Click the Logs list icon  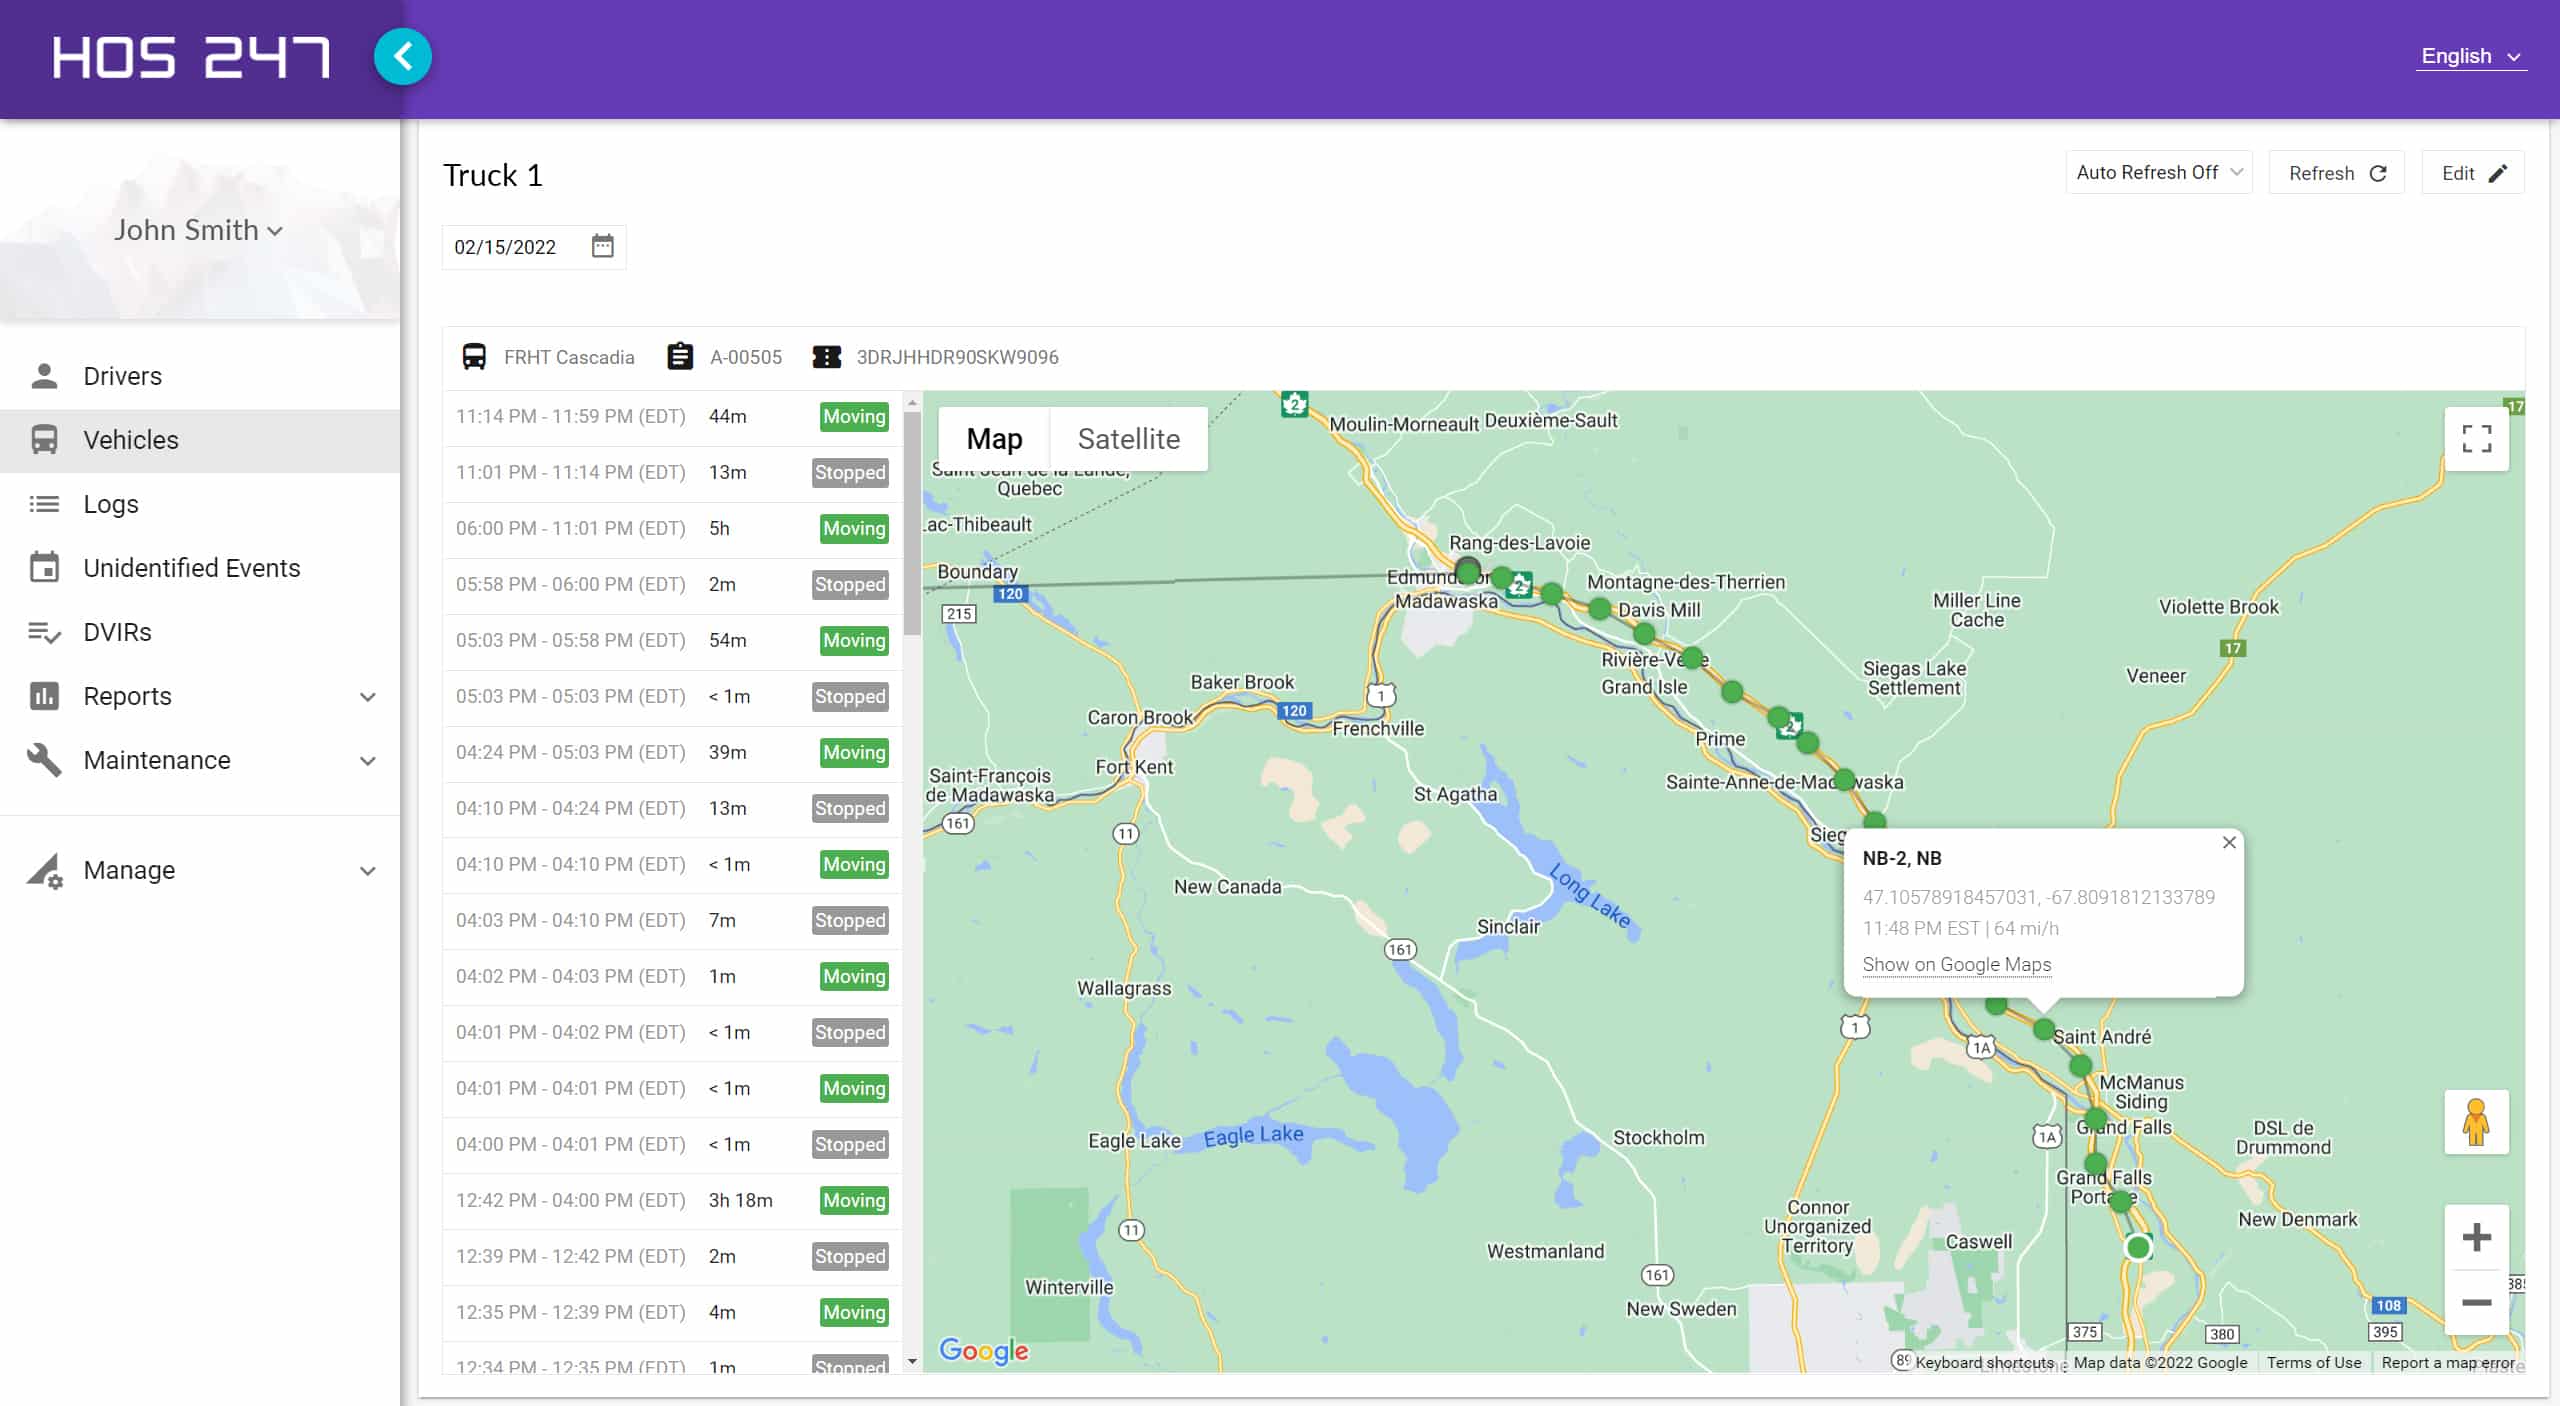tap(44, 504)
